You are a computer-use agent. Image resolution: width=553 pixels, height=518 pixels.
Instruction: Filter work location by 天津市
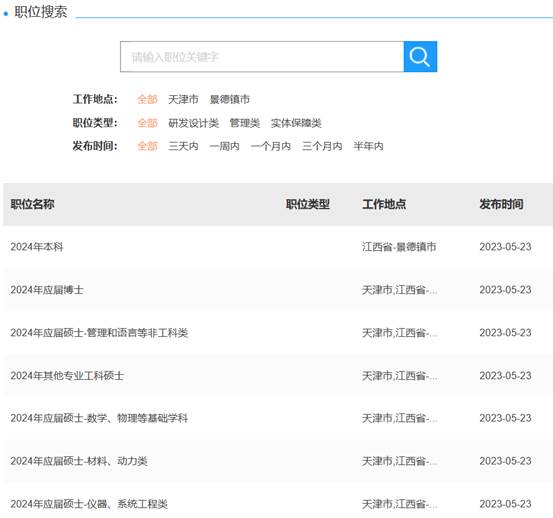tap(183, 99)
